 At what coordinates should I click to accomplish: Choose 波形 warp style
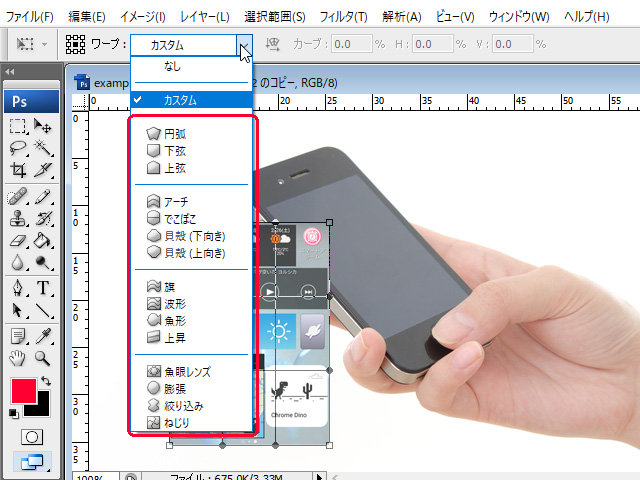tap(191, 304)
